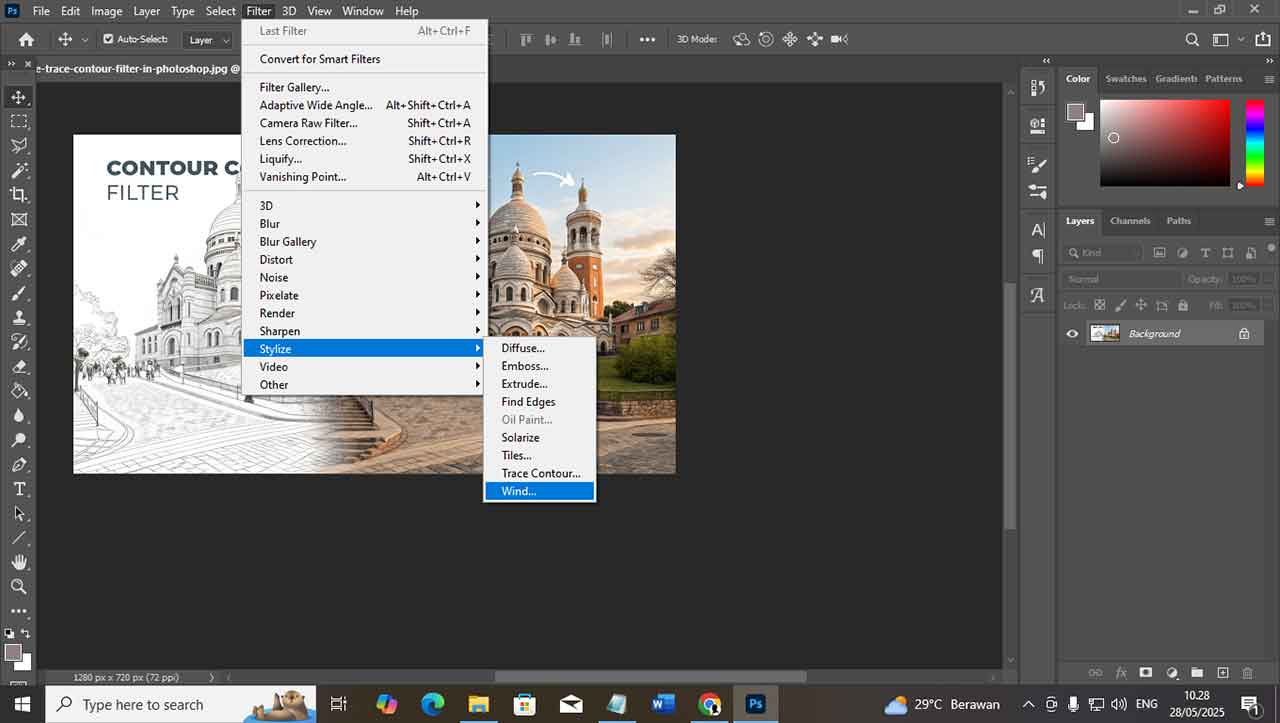Open the Glyphs panel icon

tap(1037, 295)
